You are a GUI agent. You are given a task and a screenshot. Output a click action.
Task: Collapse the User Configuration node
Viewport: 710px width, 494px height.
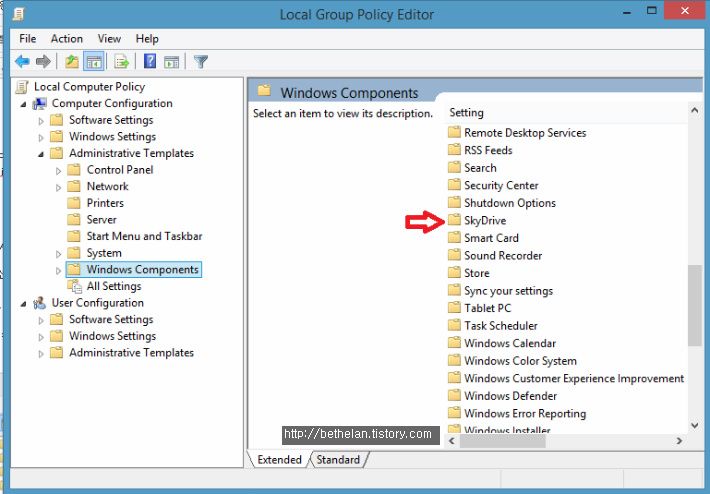(x=24, y=304)
